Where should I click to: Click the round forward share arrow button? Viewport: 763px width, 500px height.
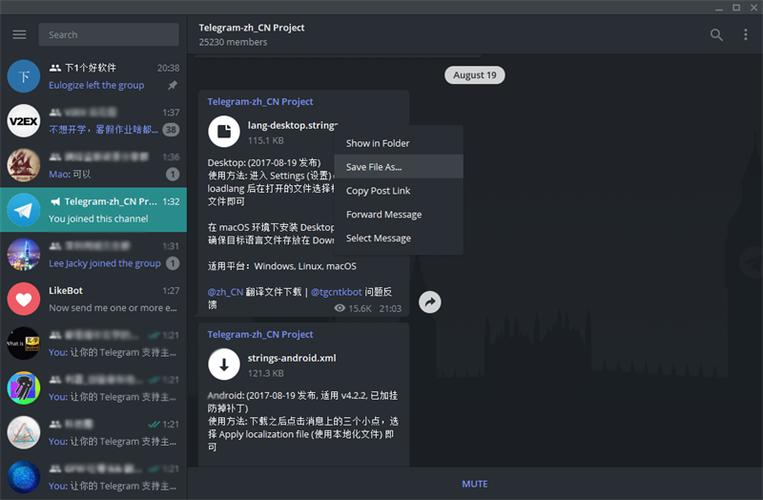(430, 302)
